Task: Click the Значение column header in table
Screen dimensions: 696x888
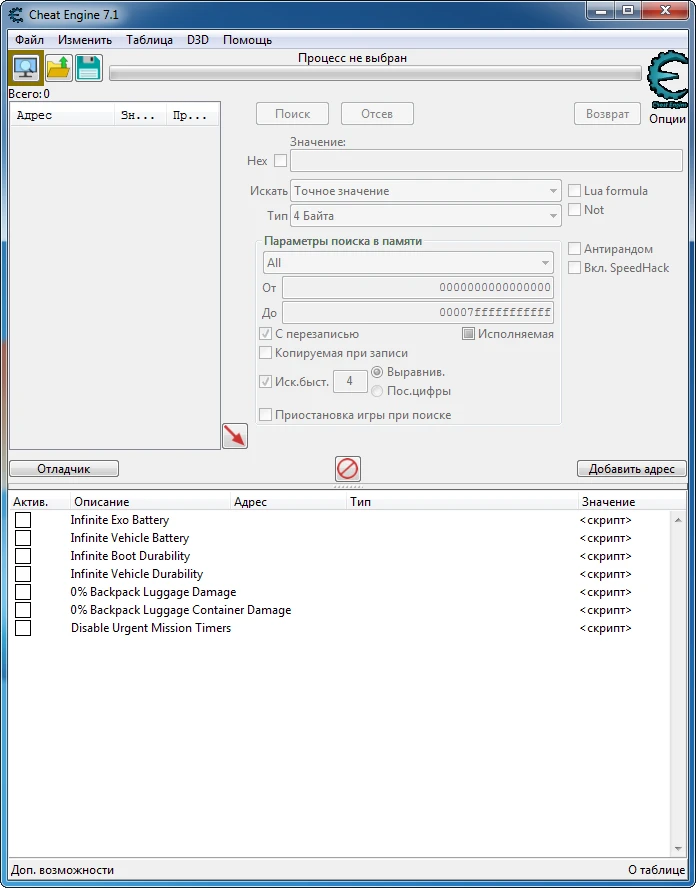Action: (x=632, y=502)
